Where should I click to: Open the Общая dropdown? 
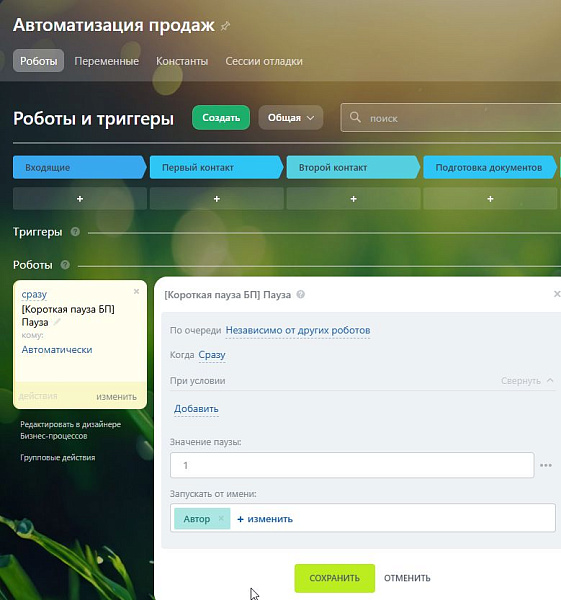click(291, 117)
